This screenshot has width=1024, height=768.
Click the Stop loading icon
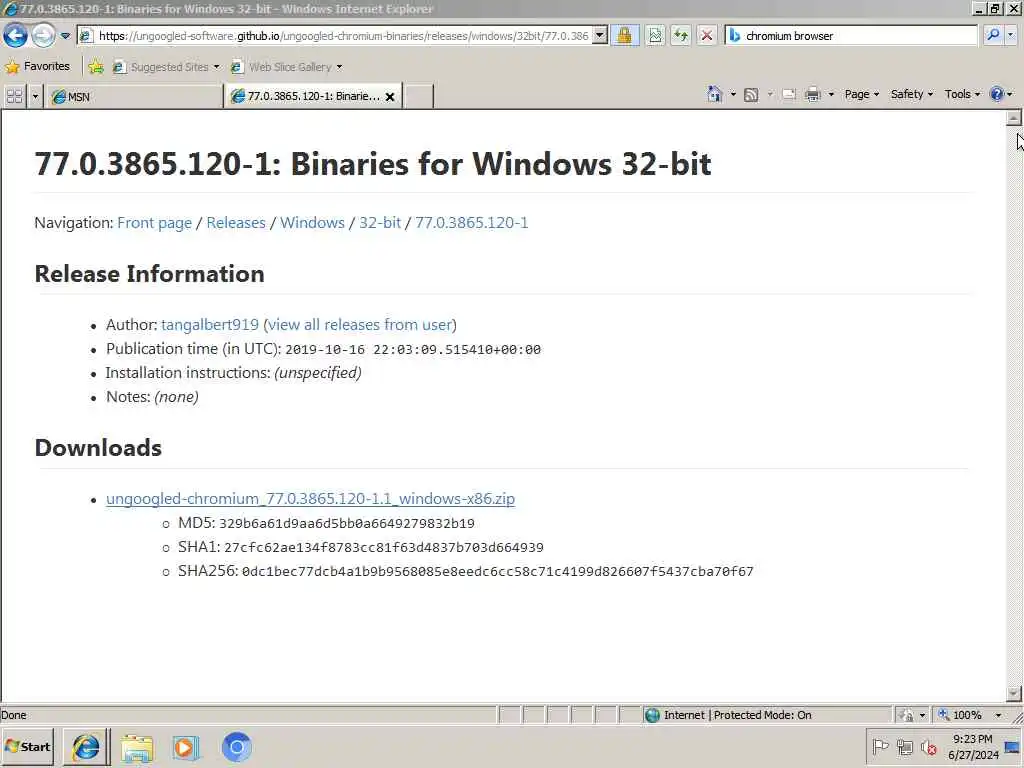707,36
